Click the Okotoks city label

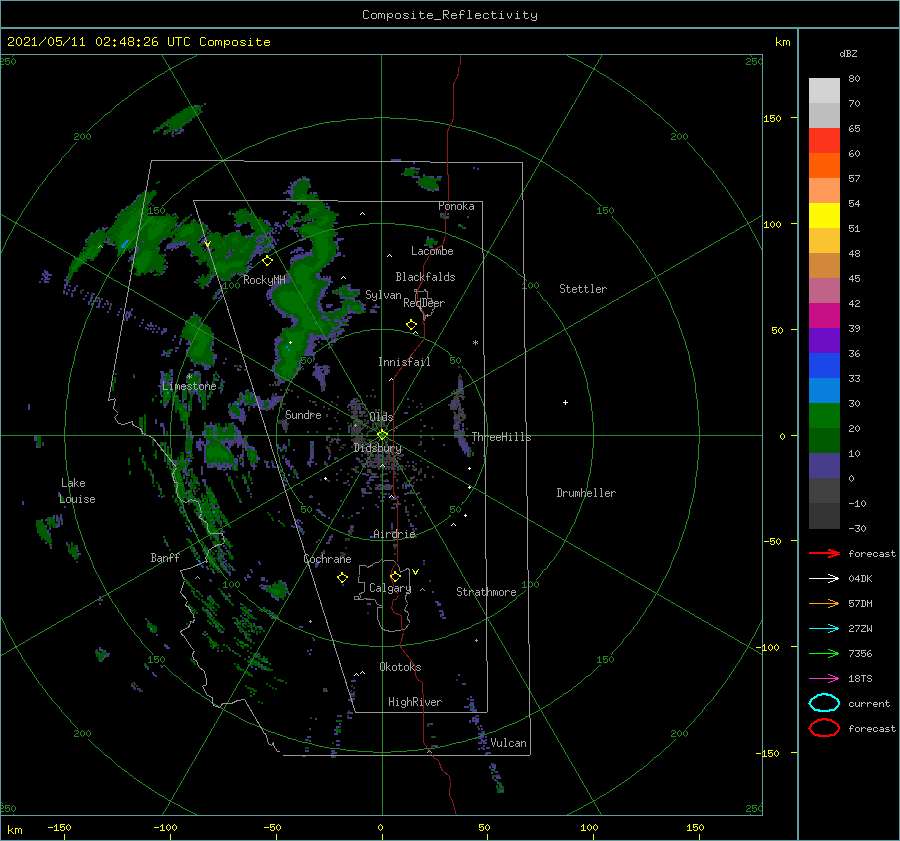400,667
